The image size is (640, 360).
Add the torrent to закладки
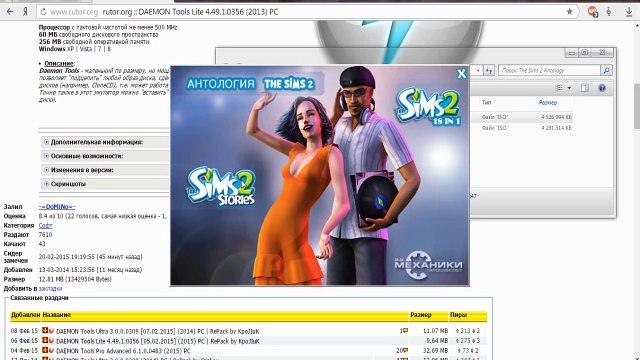pyautogui.click(x=50, y=289)
